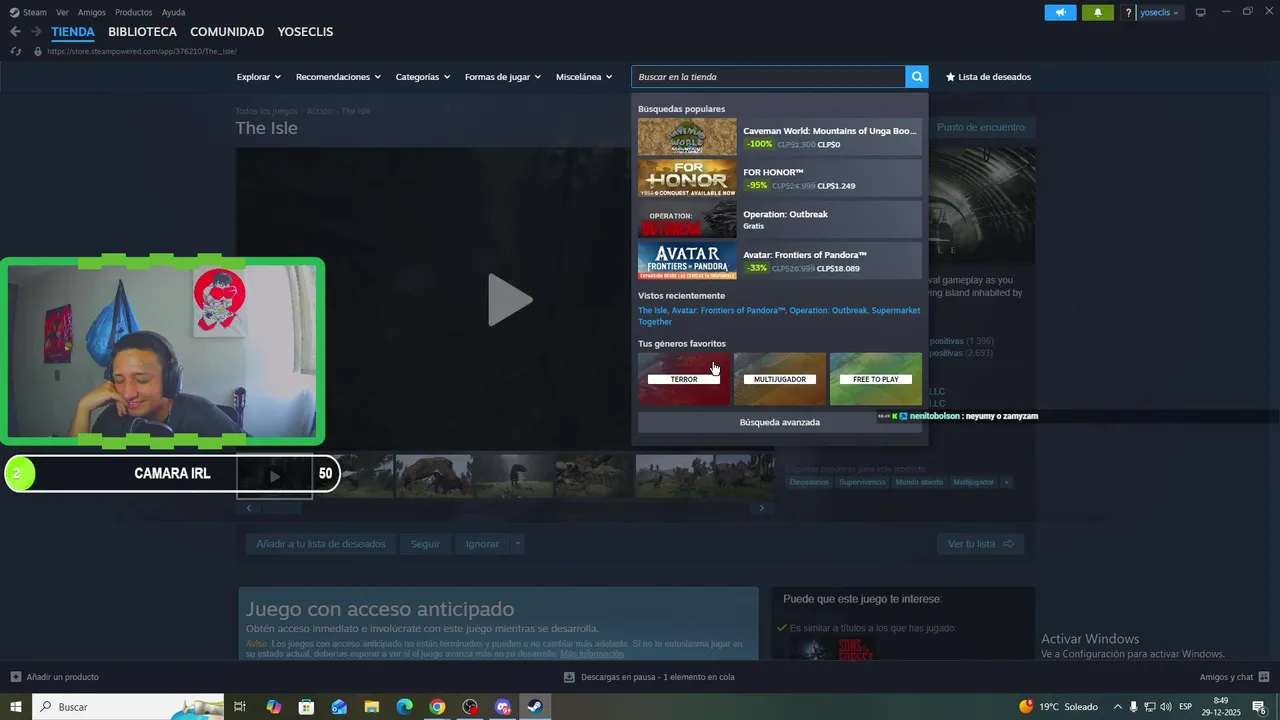Launch Microsoft Edge from taskbar
This screenshot has width=1280, height=720.
point(404,707)
